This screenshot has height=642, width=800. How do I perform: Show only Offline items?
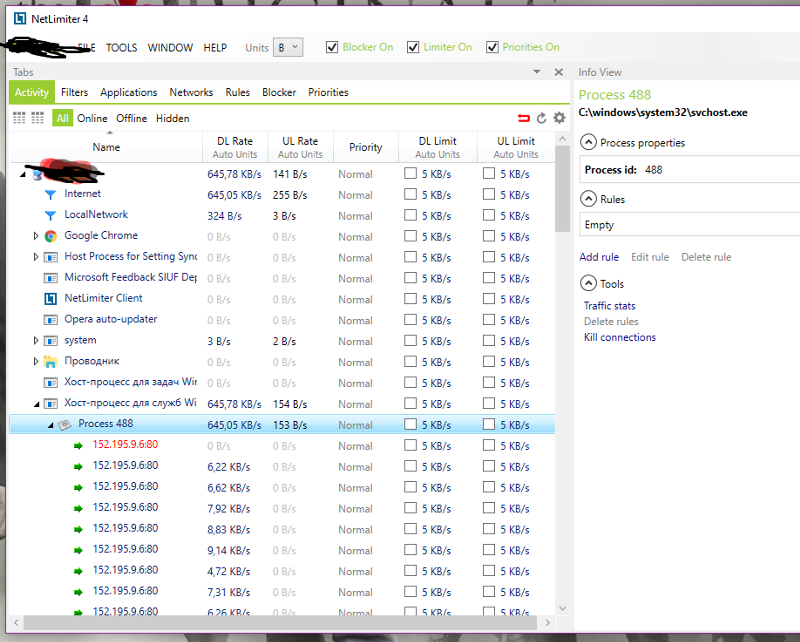point(132,118)
